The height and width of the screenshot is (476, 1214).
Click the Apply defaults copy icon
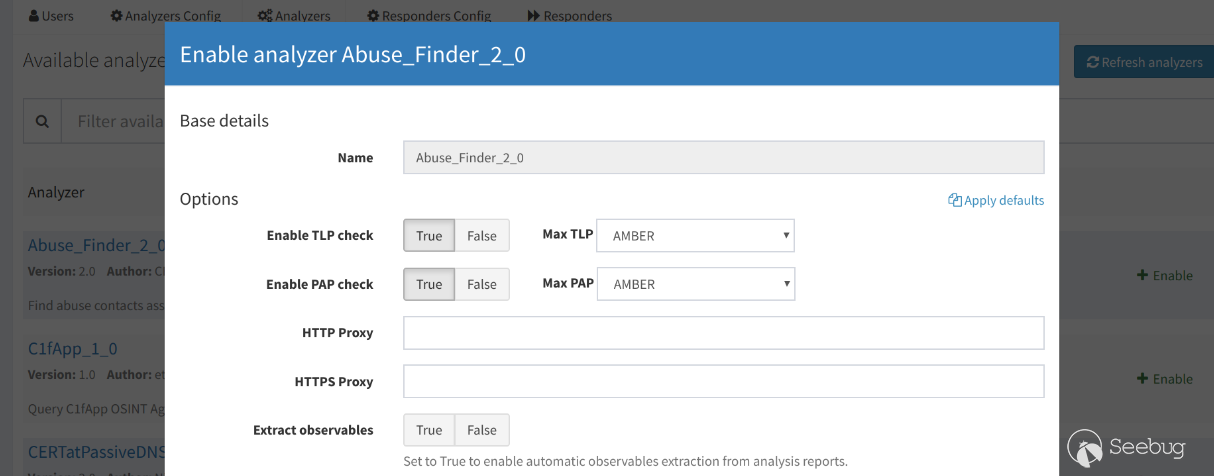(x=955, y=200)
